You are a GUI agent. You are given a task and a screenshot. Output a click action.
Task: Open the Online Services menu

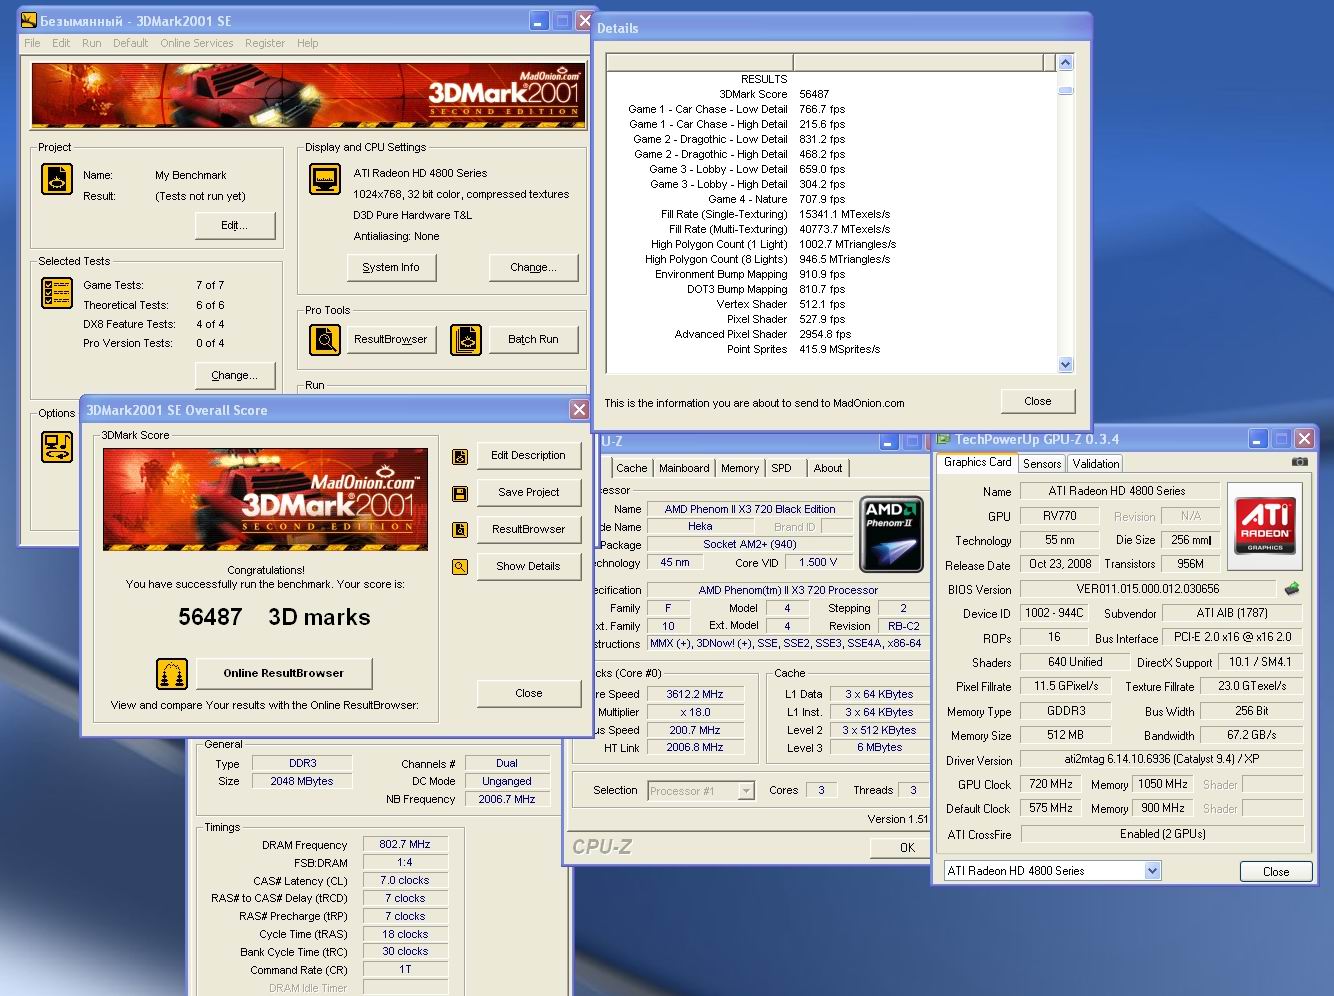196,43
